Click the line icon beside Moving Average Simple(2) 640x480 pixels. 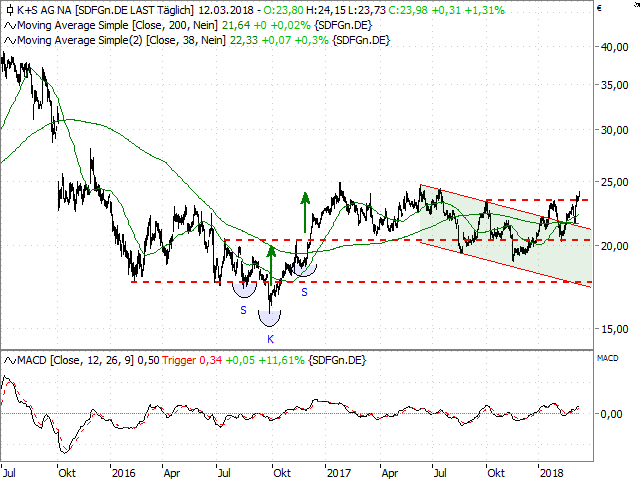click(10, 41)
